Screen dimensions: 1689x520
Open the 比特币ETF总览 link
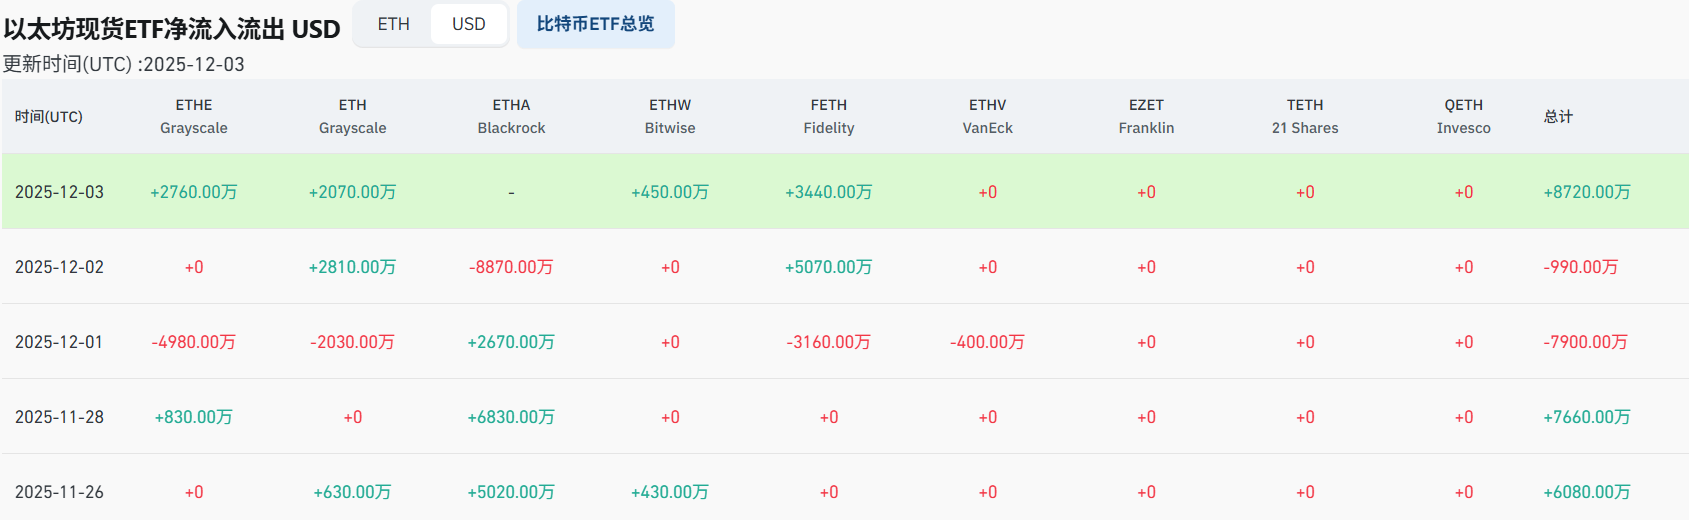click(x=595, y=24)
